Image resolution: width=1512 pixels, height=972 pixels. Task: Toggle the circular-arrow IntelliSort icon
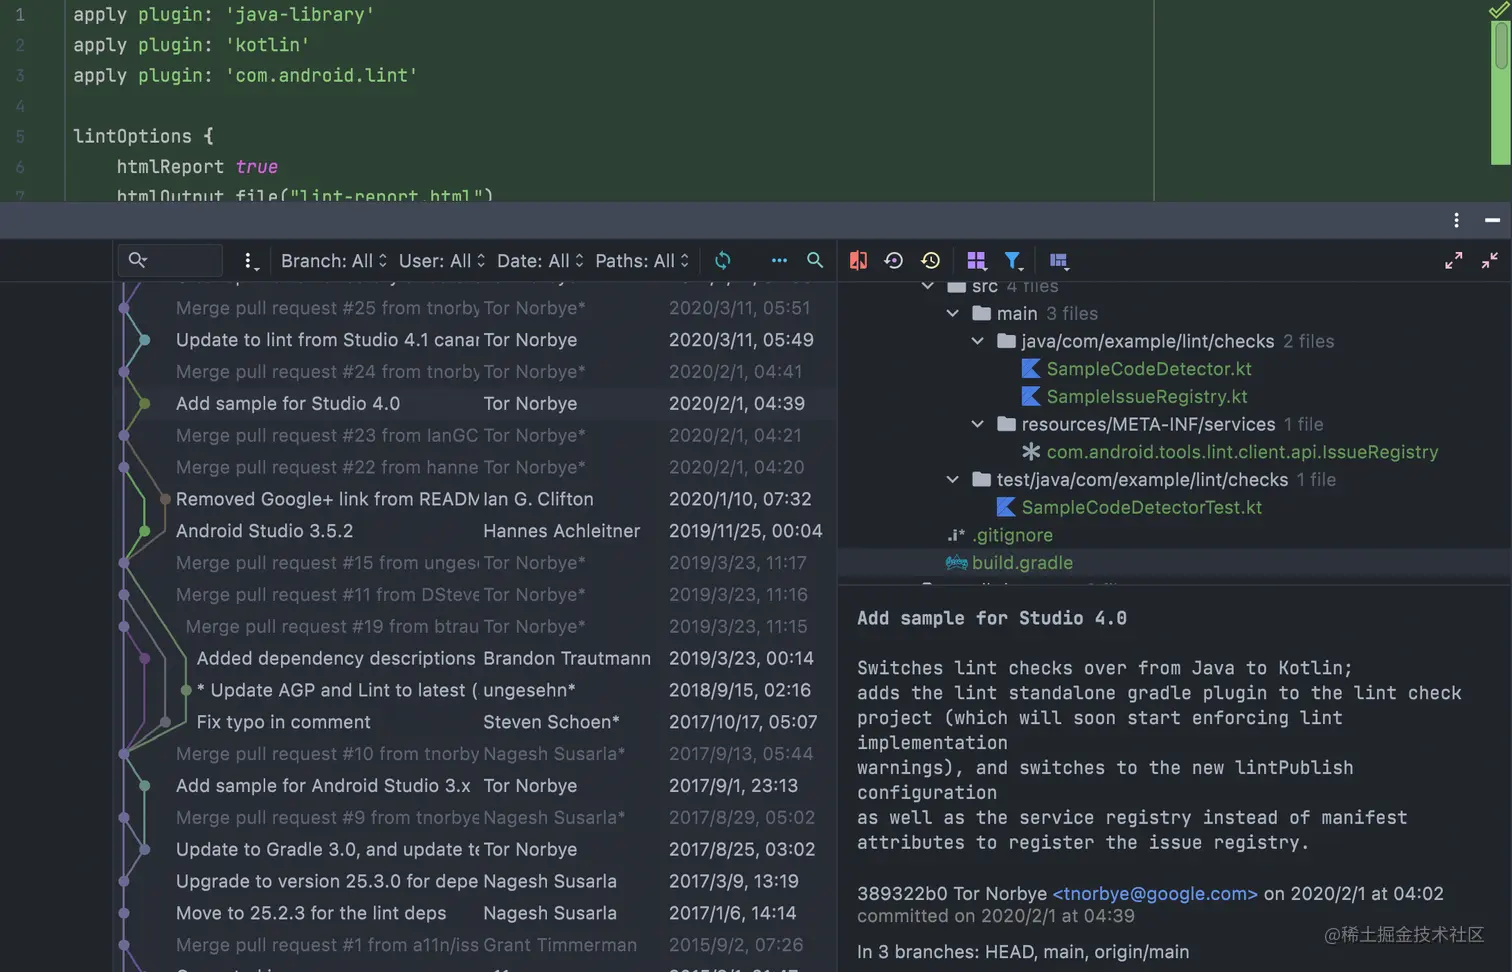pos(894,260)
